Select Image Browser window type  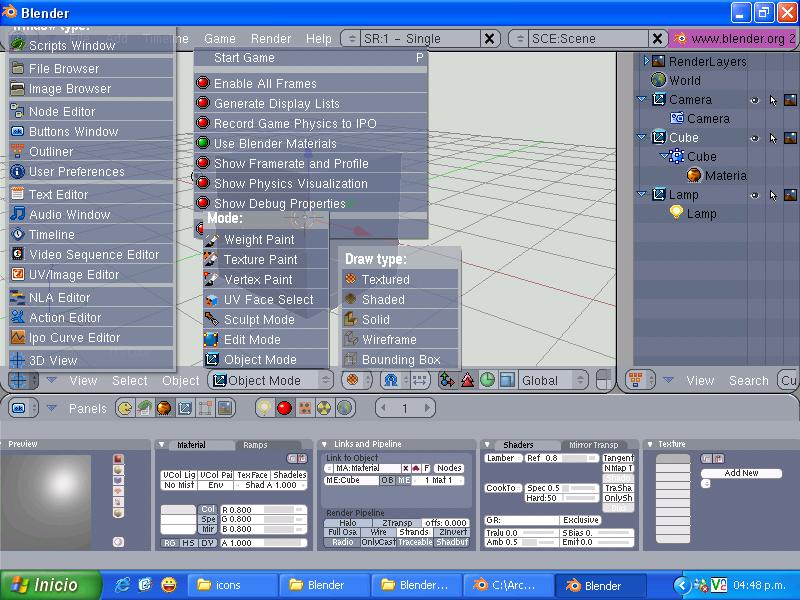[91, 89]
